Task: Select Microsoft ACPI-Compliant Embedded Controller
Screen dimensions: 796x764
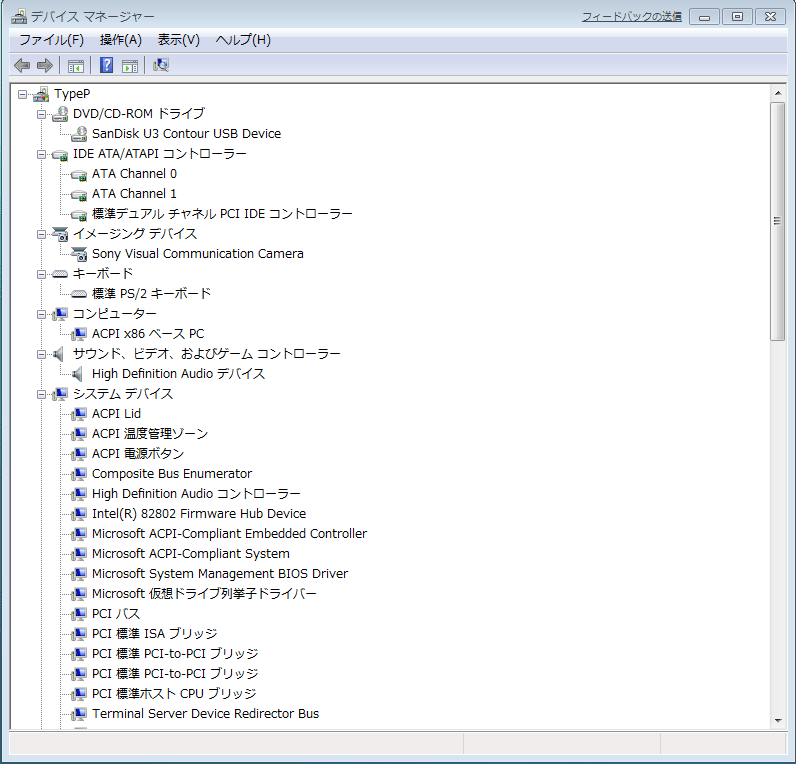Action: 229,534
